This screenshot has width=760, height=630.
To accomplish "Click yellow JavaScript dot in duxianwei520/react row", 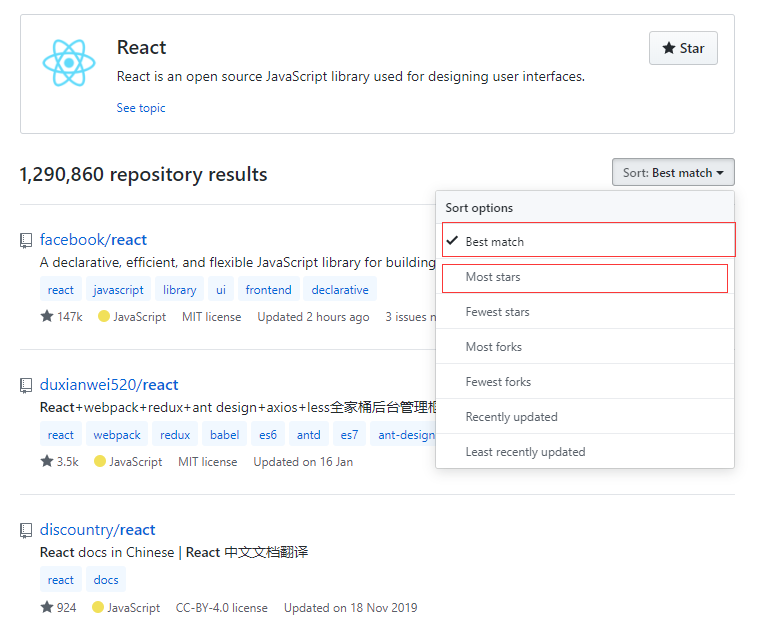I will 99,461.
